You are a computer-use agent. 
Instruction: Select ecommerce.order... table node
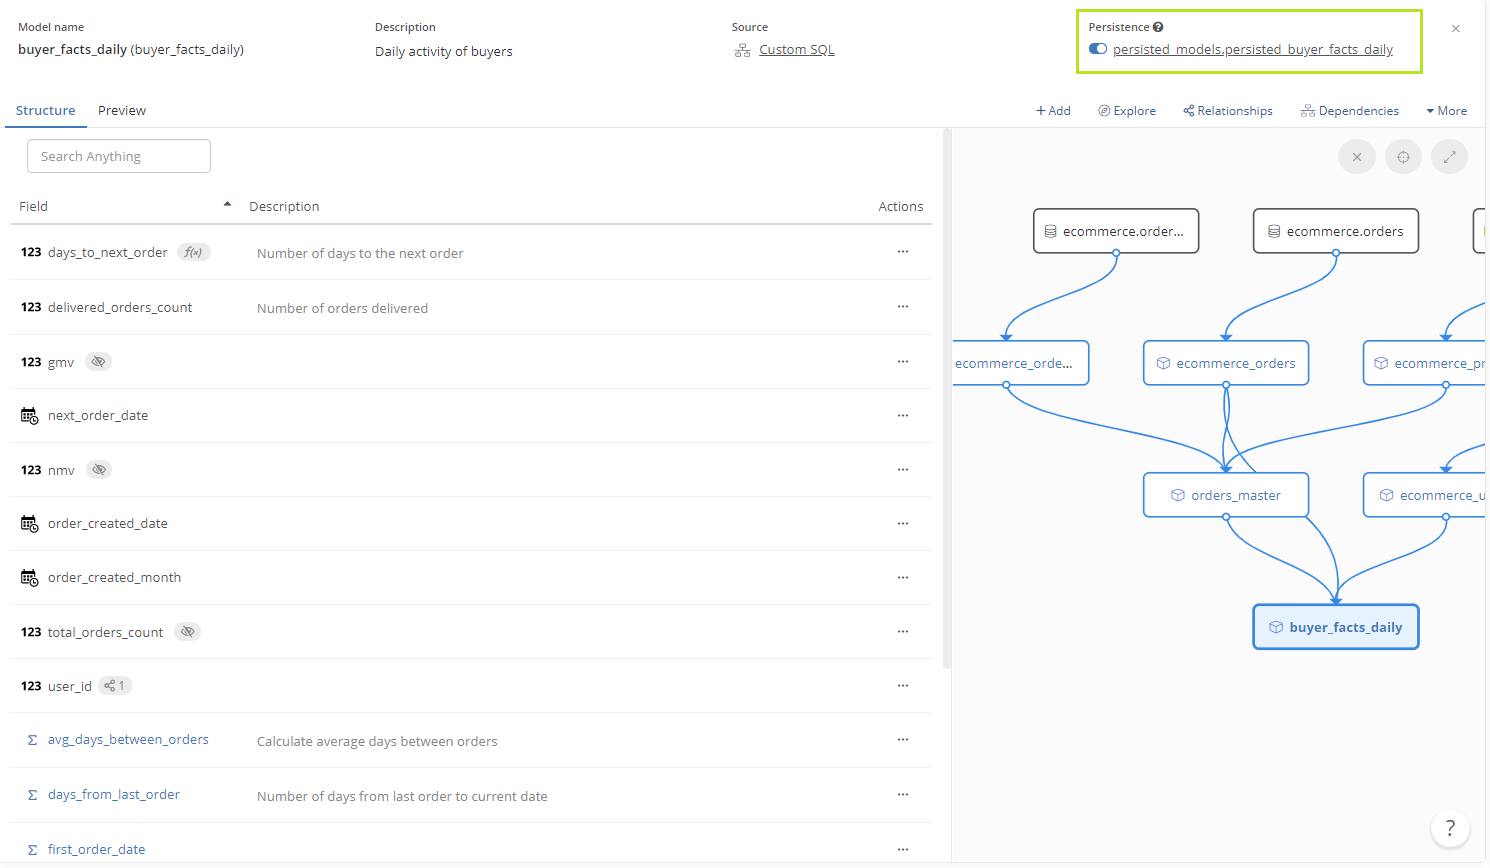(x=1116, y=231)
